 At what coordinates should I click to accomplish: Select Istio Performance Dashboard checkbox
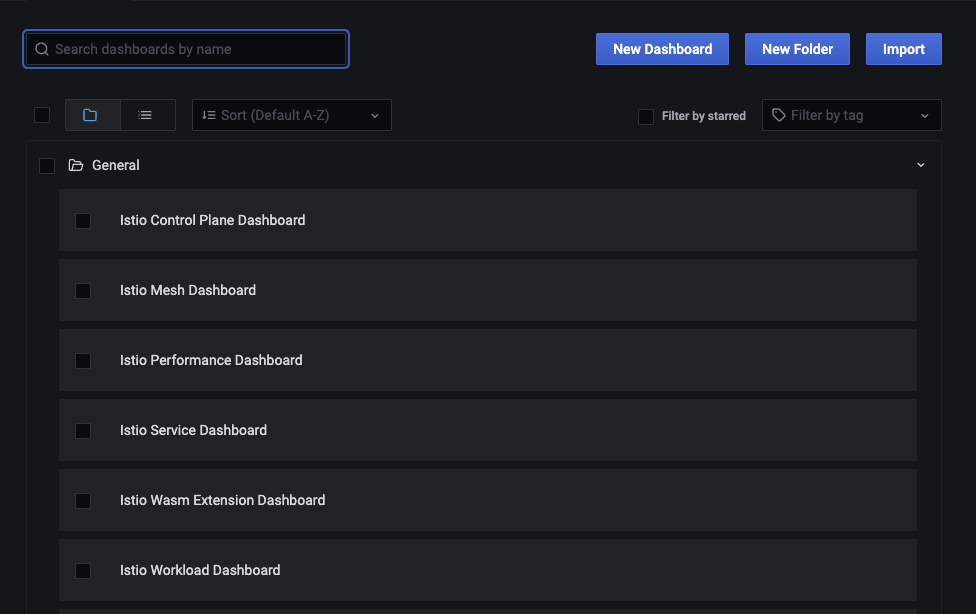(x=83, y=361)
